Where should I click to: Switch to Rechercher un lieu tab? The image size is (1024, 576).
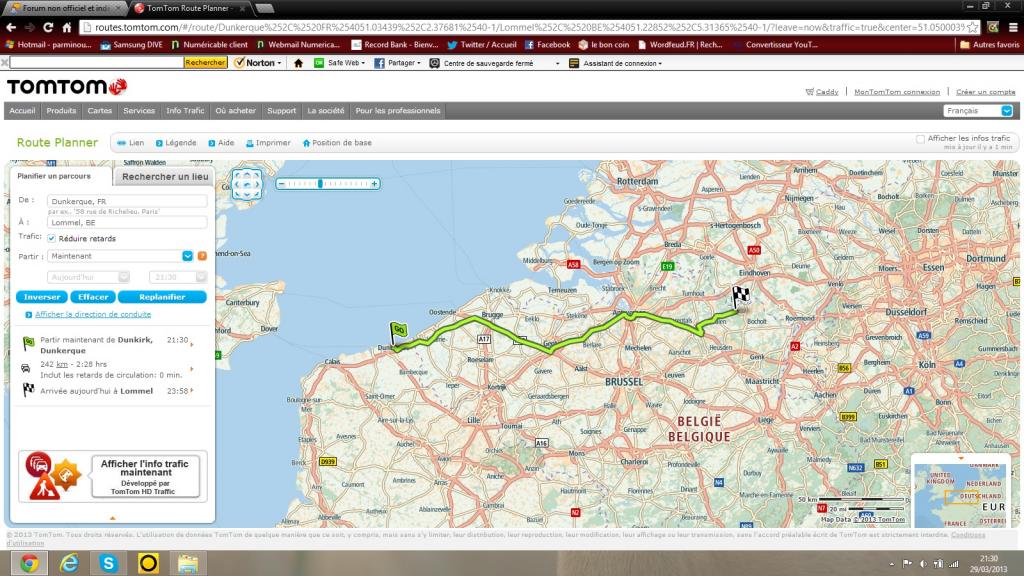tap(165, 176)
